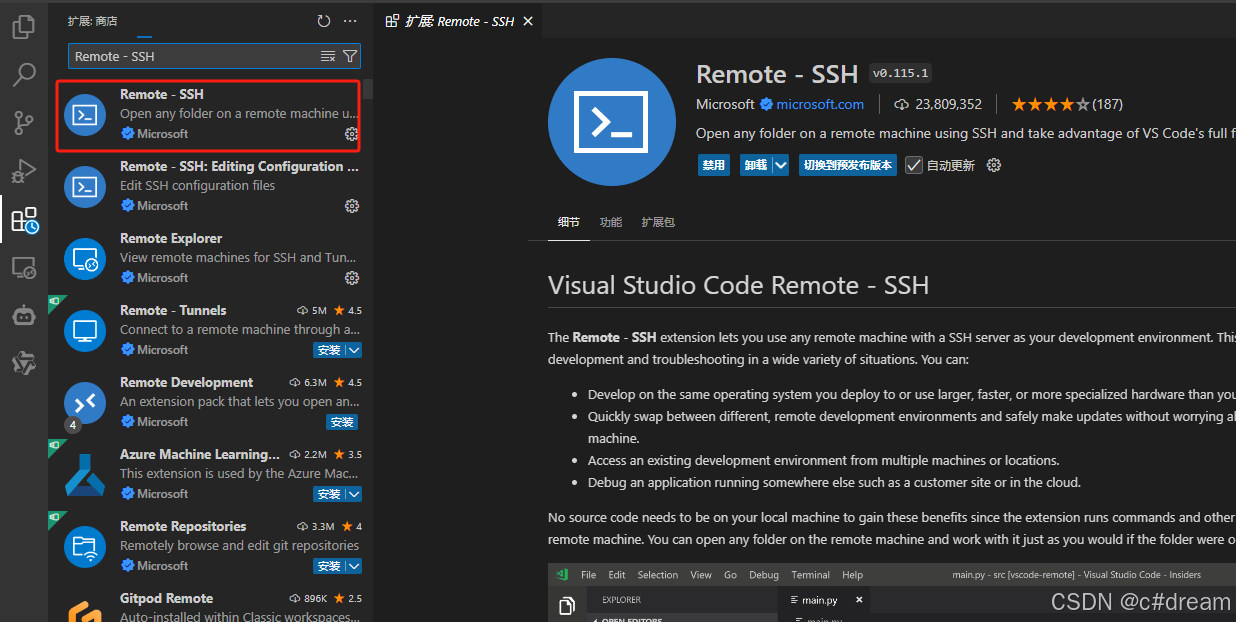Select the Remote - SSH extension in list
The image size is (1236, 622).
[x=208, y=114]
